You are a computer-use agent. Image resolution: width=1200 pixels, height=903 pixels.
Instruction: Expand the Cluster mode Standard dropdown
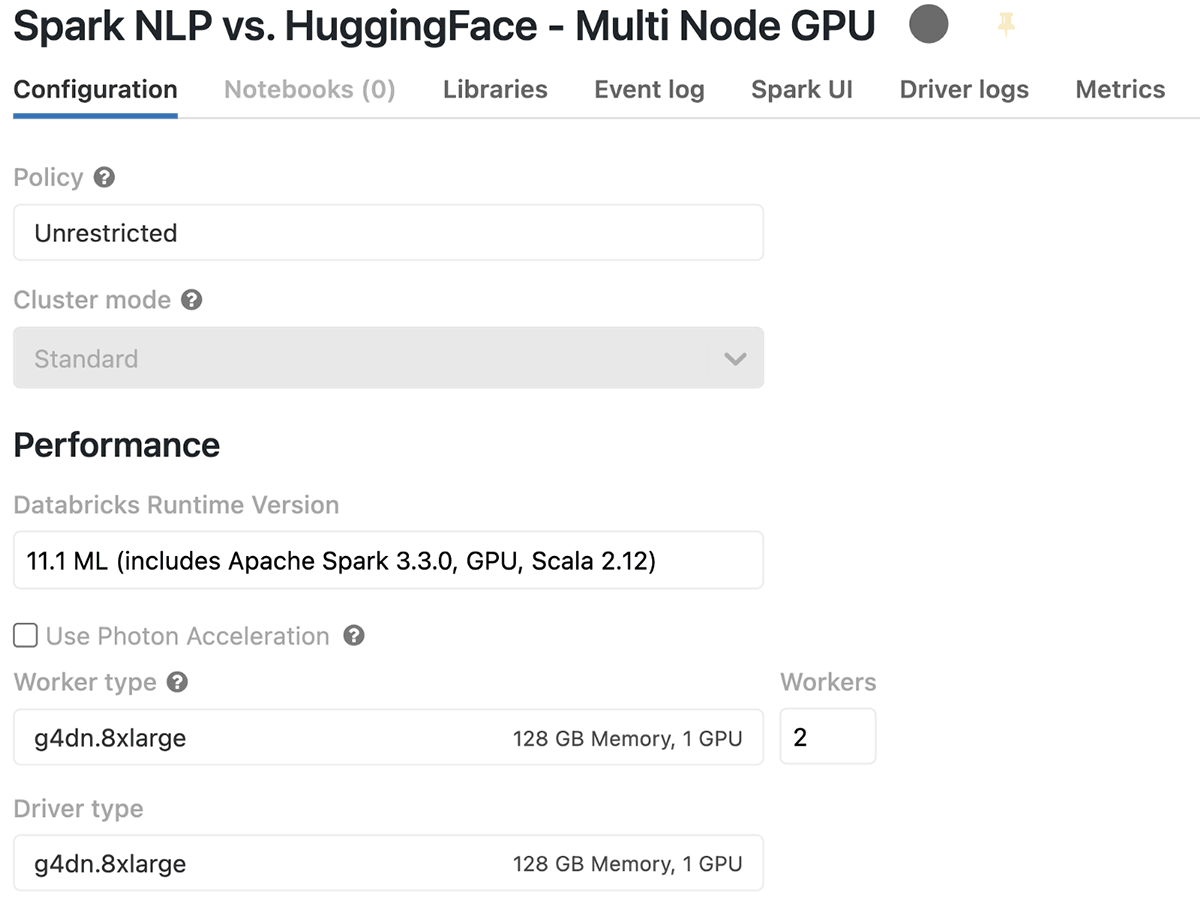coord(735,358)
